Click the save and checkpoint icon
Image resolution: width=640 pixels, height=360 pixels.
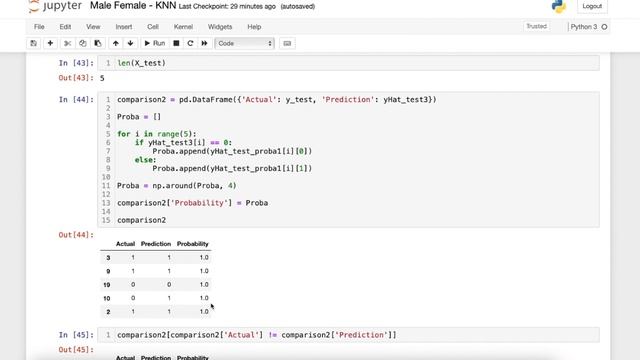pos(33,43)
